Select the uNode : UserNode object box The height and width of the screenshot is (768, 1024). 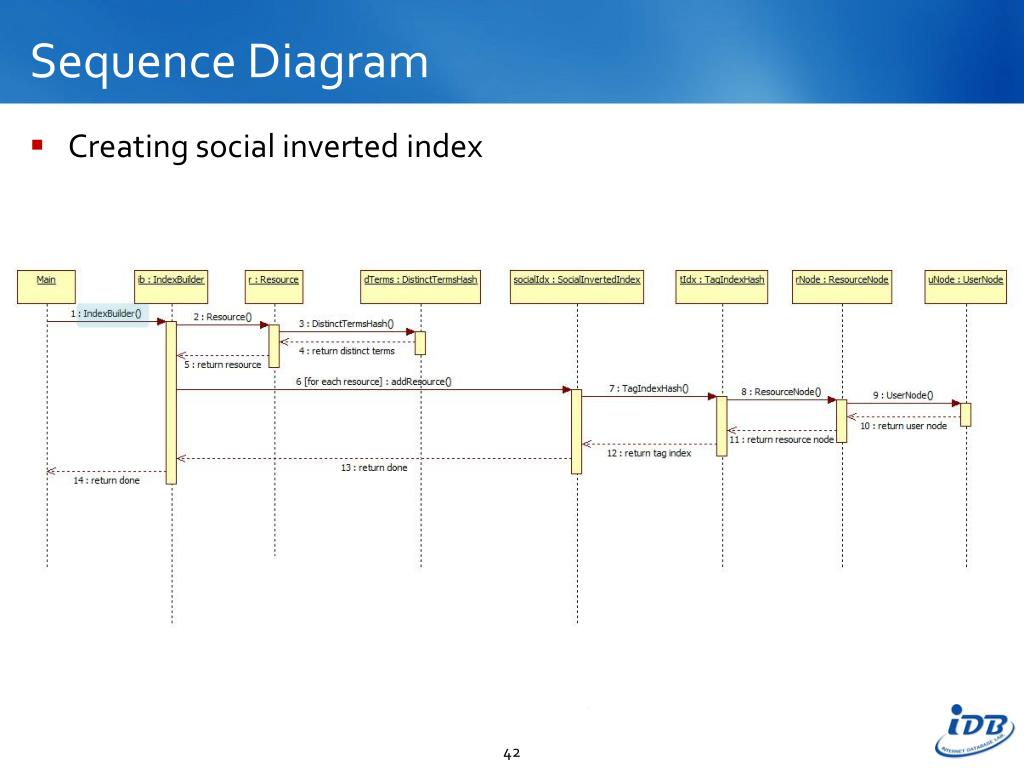coord(966,287)
